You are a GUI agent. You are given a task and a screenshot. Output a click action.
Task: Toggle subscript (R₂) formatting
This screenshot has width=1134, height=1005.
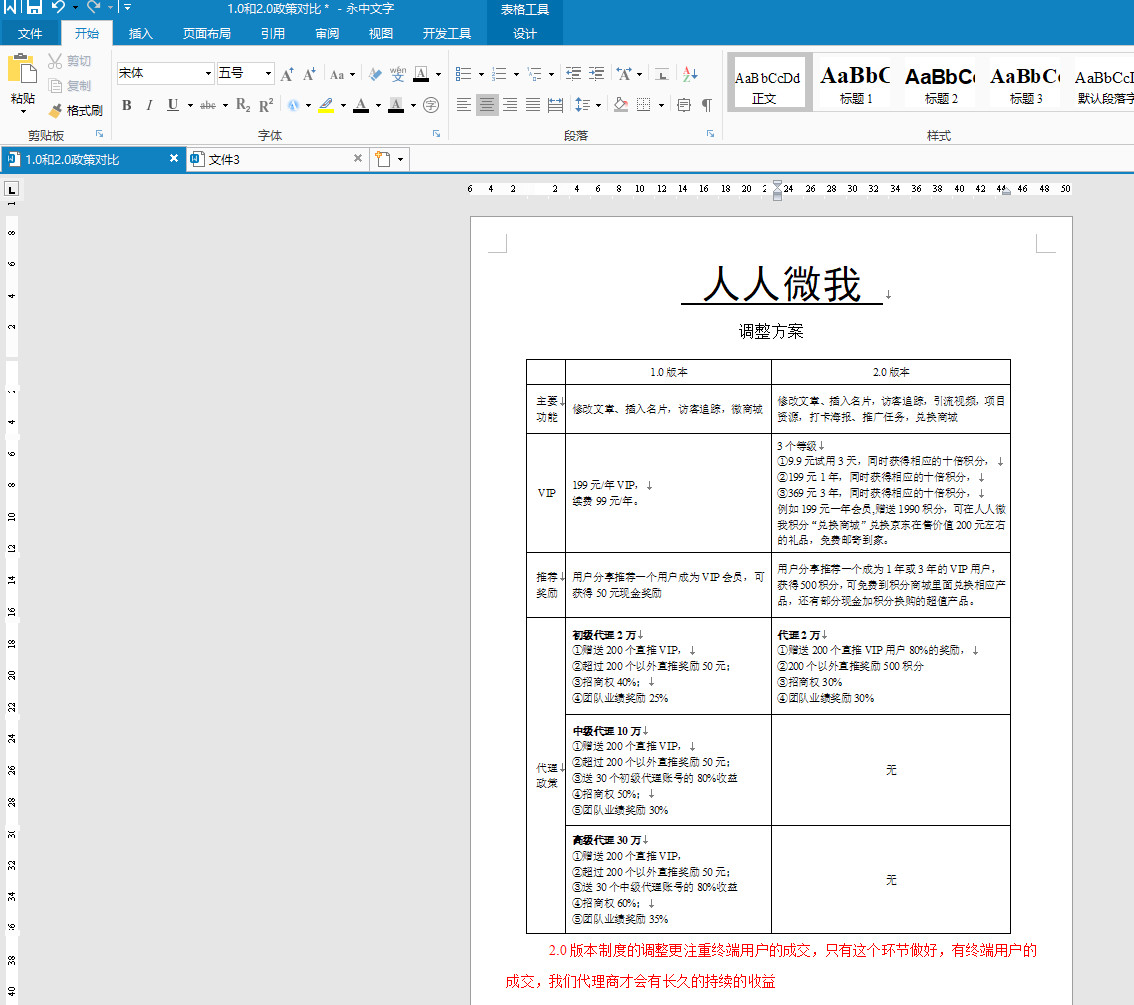click(243, 106)
